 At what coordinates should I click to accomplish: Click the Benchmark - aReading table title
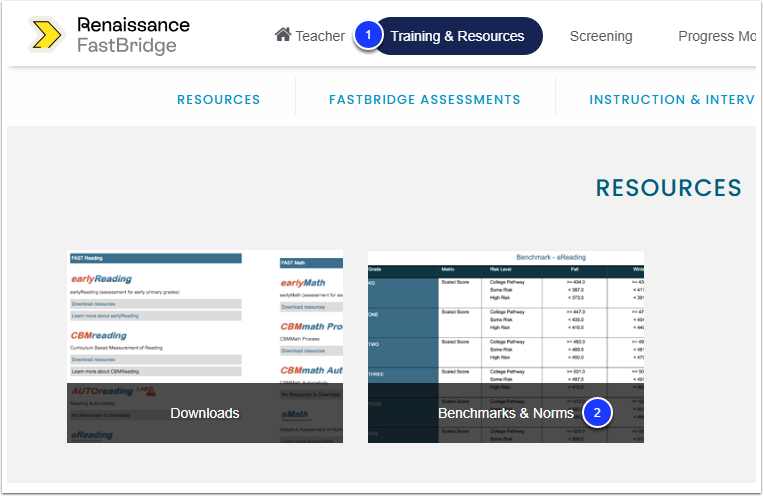point(551,257)
